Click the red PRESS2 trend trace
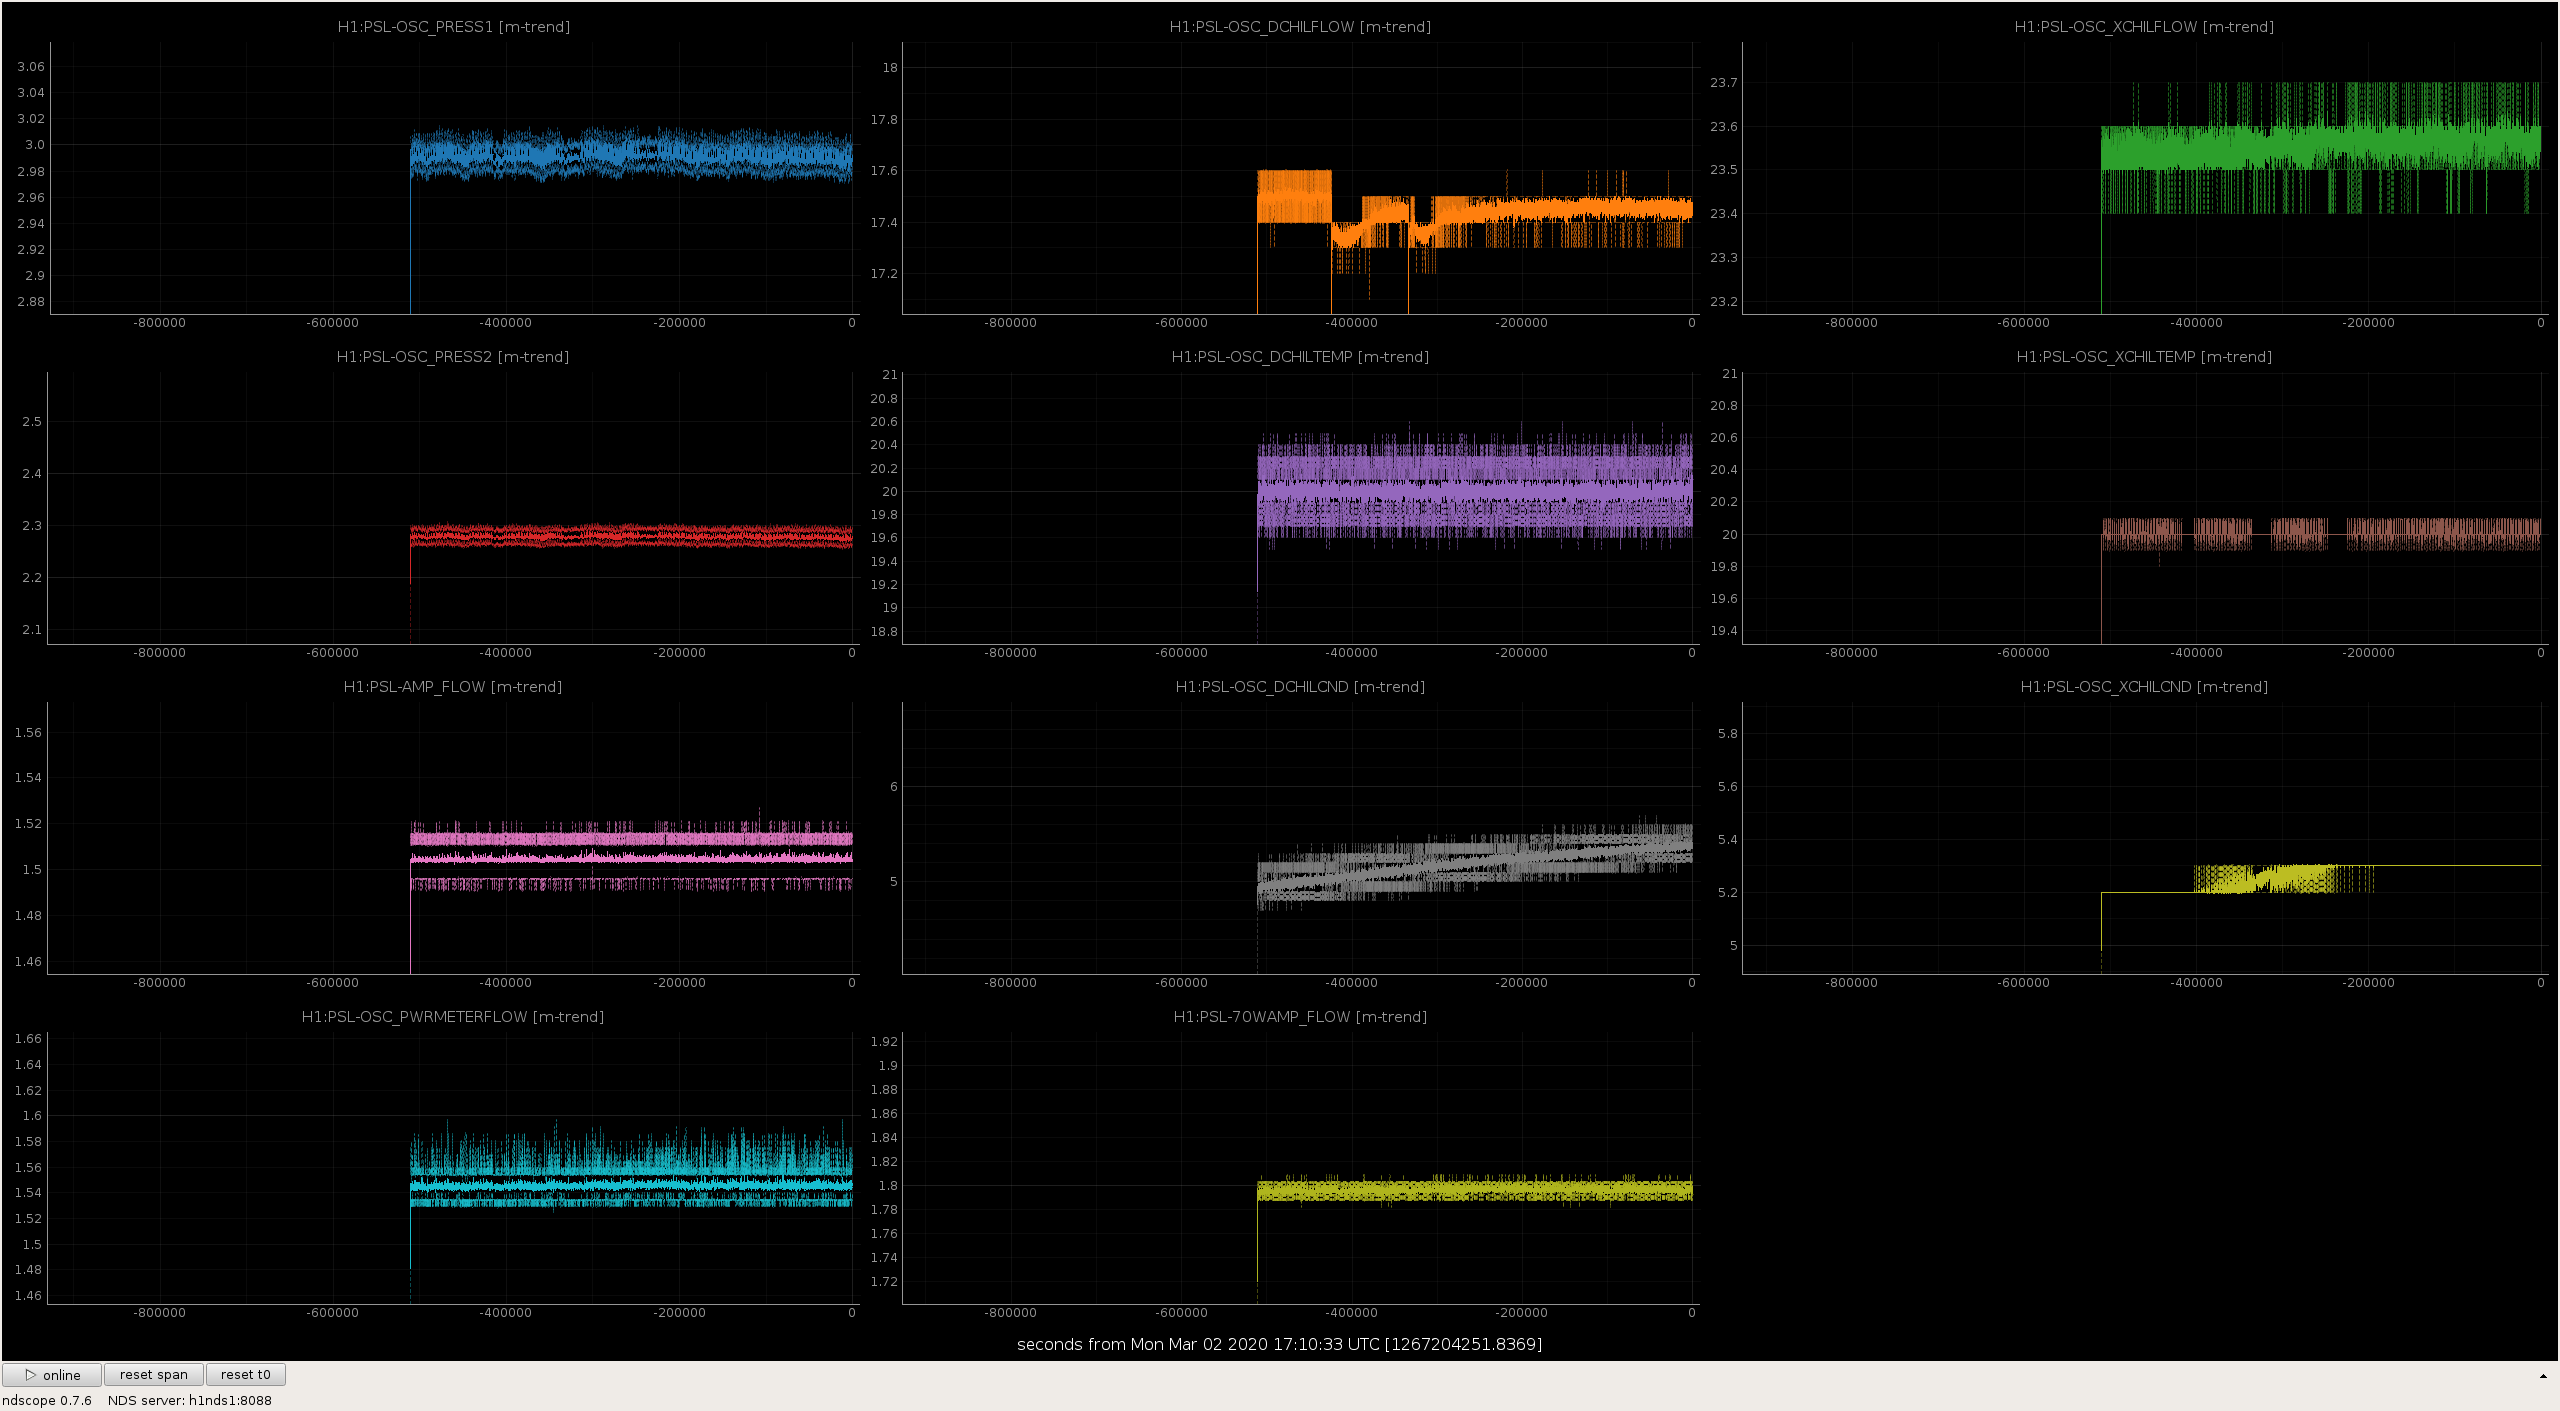Image resolution: width=2560 pixels, height=1411 pixels. (x=630, y=536)
